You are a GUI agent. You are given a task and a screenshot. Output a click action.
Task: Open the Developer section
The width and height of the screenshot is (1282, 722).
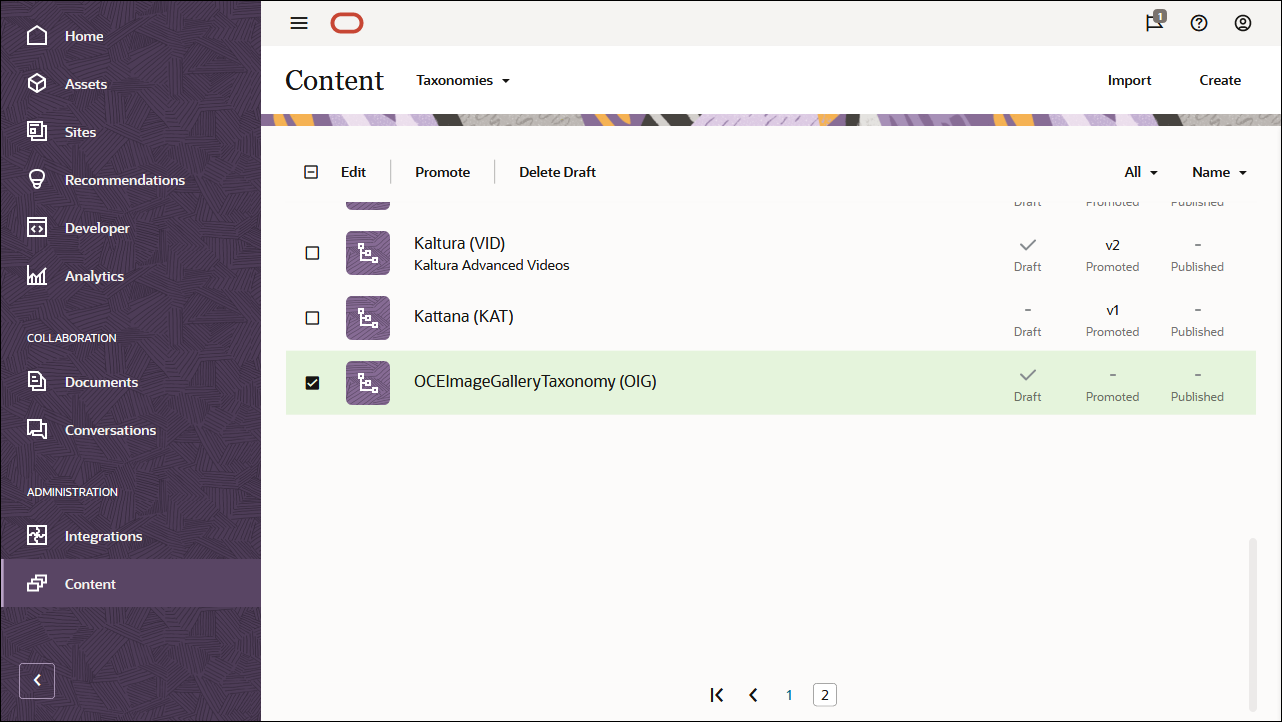[x=97, y=227]
